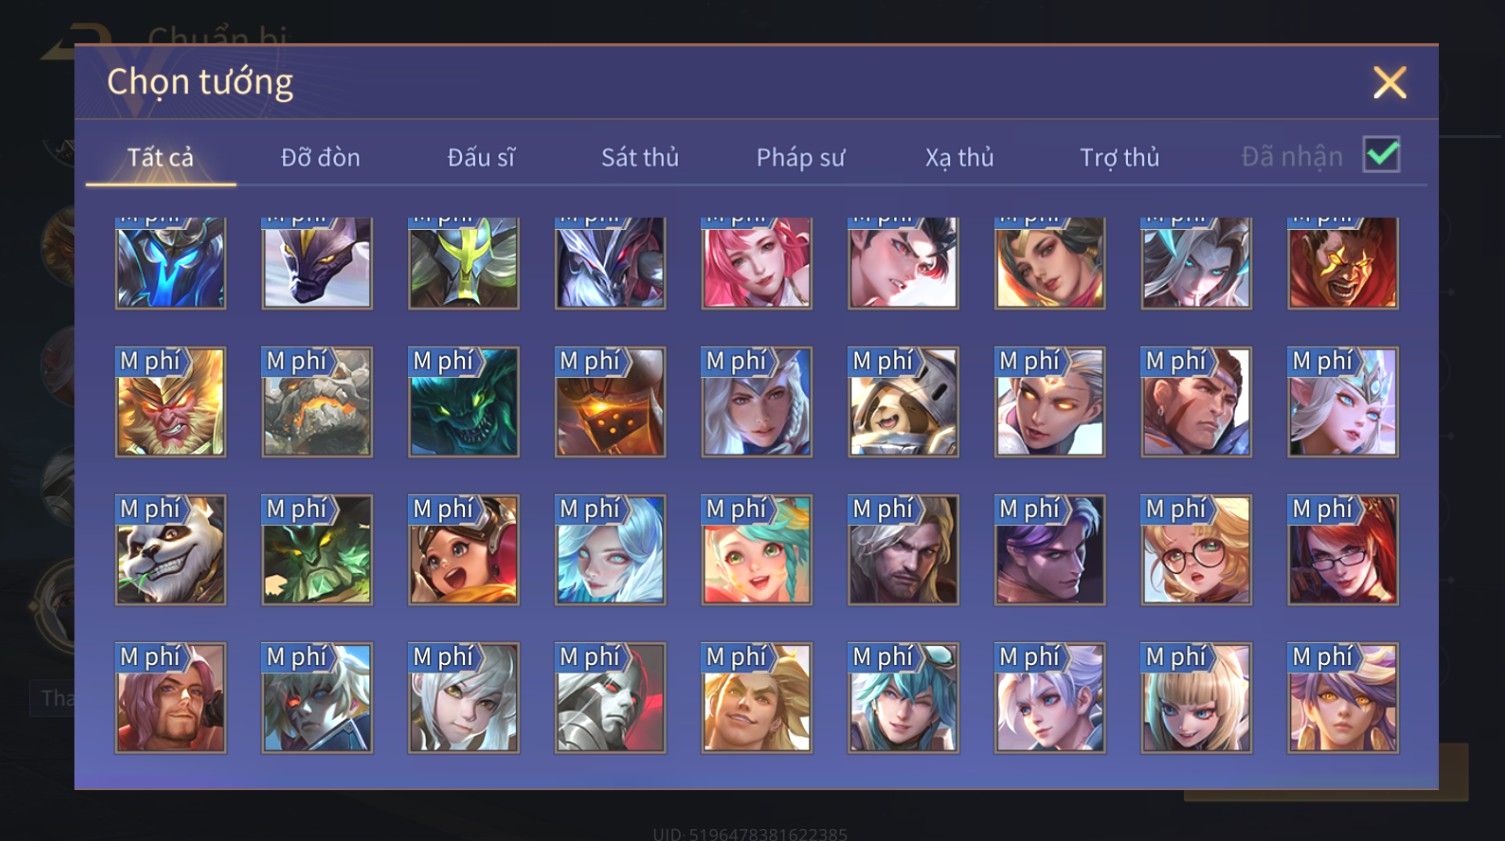This screenshot has width=1505, height=841.
Task: Choose the dark green monster with fangs
Action: 464,402
